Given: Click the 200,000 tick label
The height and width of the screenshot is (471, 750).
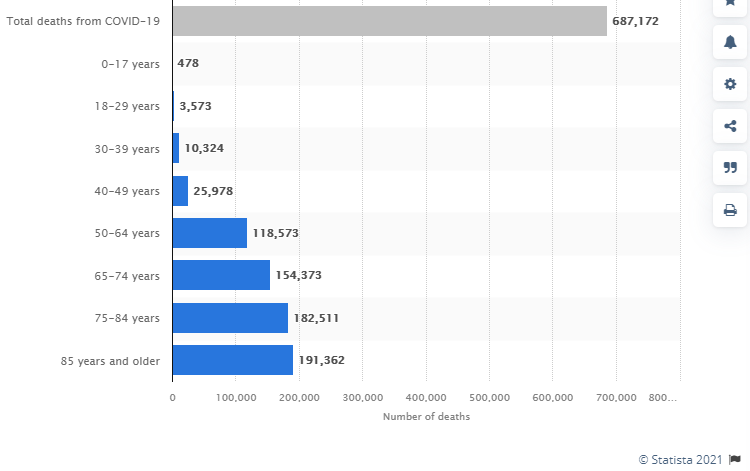Looking at the screenshot, I should click(299, 397).
